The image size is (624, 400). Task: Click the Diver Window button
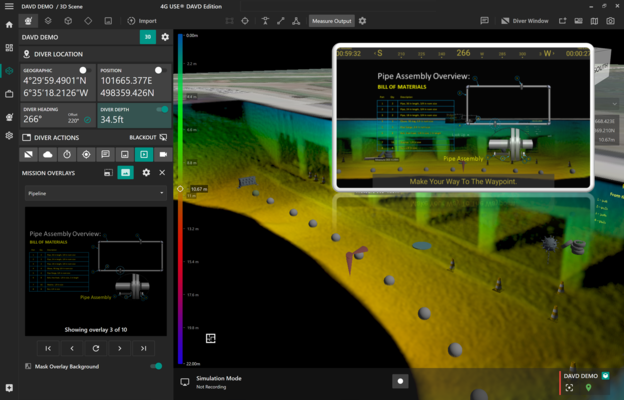(x=525, y=21)
